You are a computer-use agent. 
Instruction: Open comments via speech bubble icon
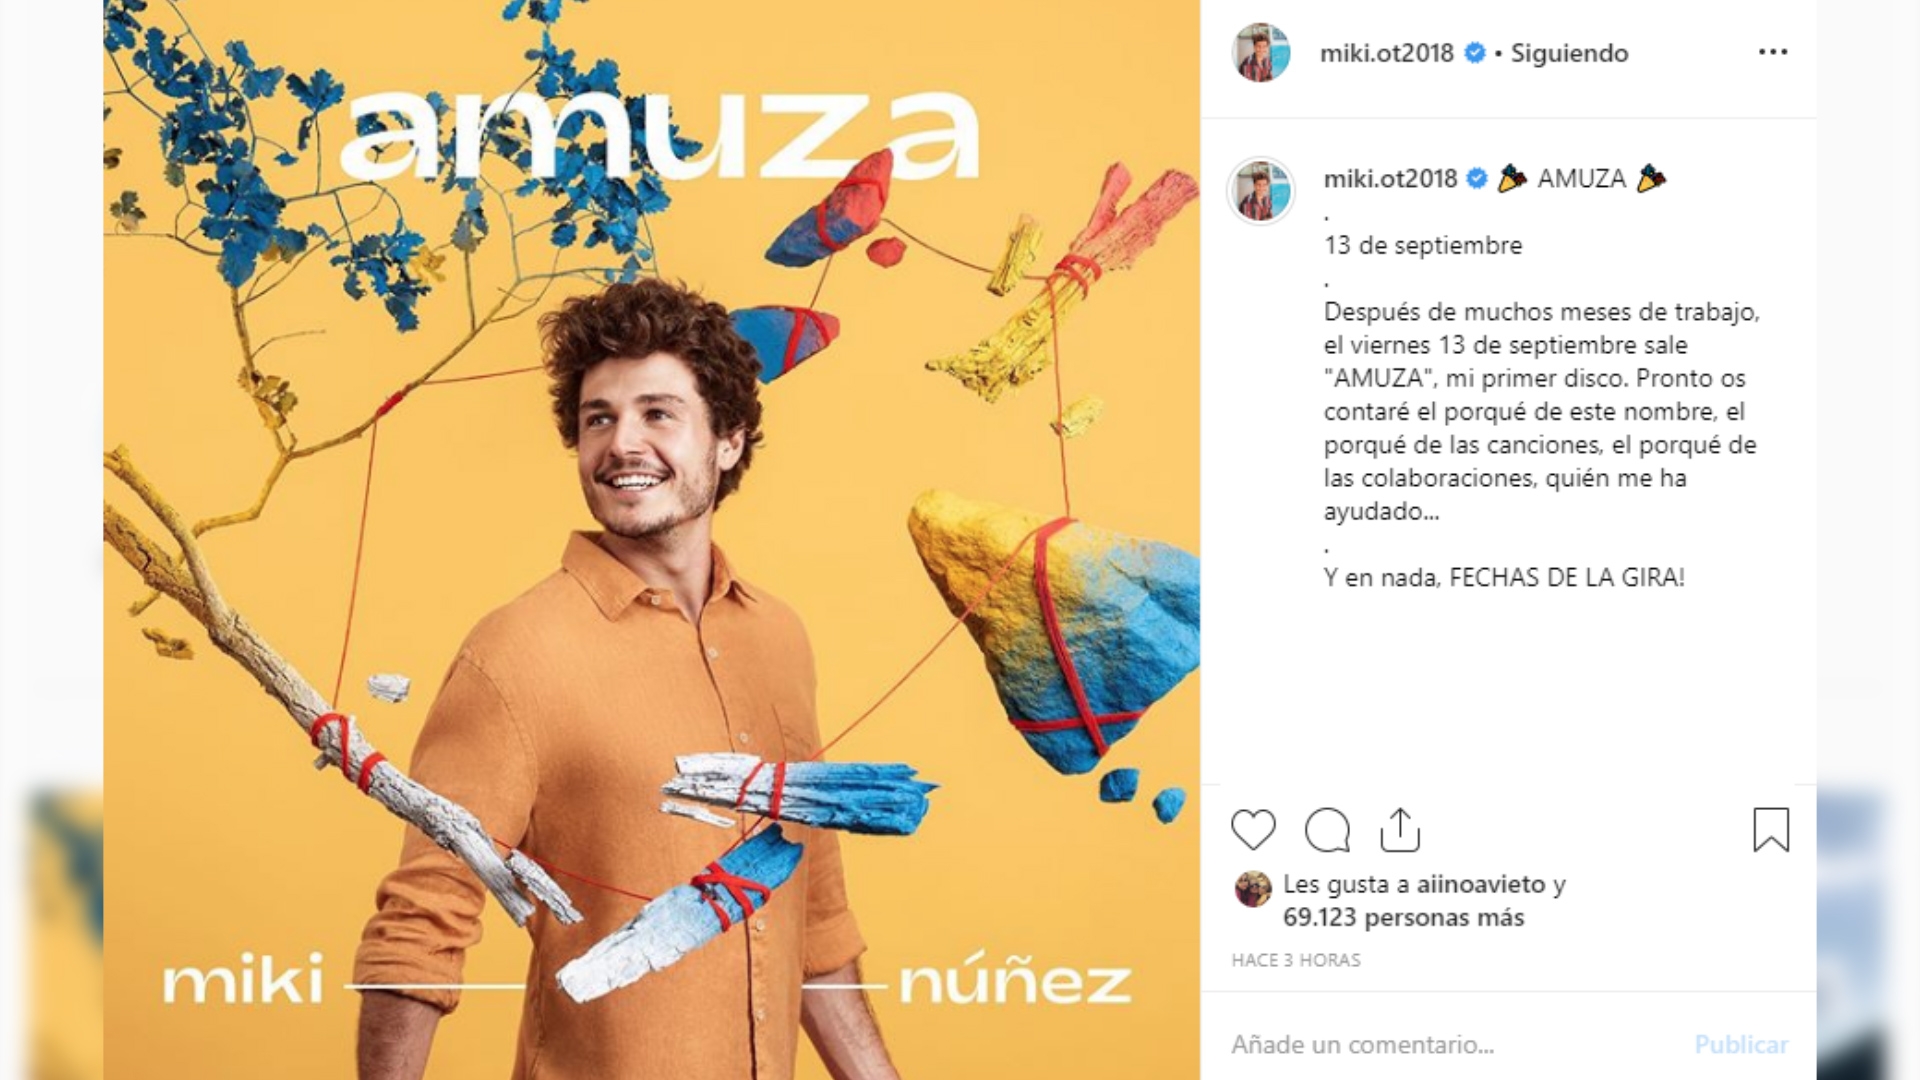(1327, 830)
